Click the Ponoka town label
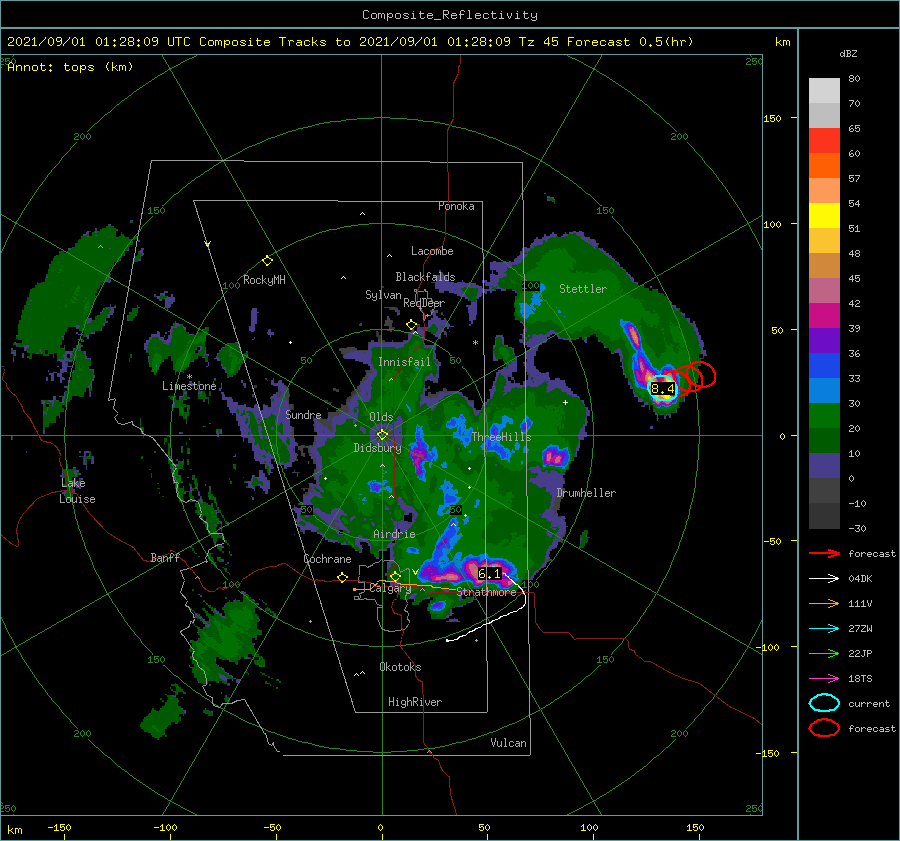 [x=456, y=206]
